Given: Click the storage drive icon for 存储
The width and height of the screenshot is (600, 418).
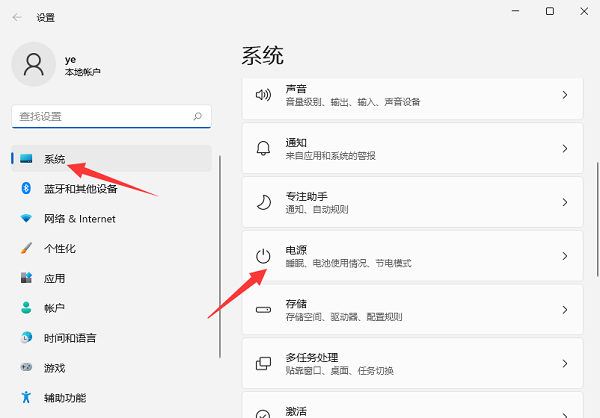Looking at the screenshot, I should tap(263, 310).
